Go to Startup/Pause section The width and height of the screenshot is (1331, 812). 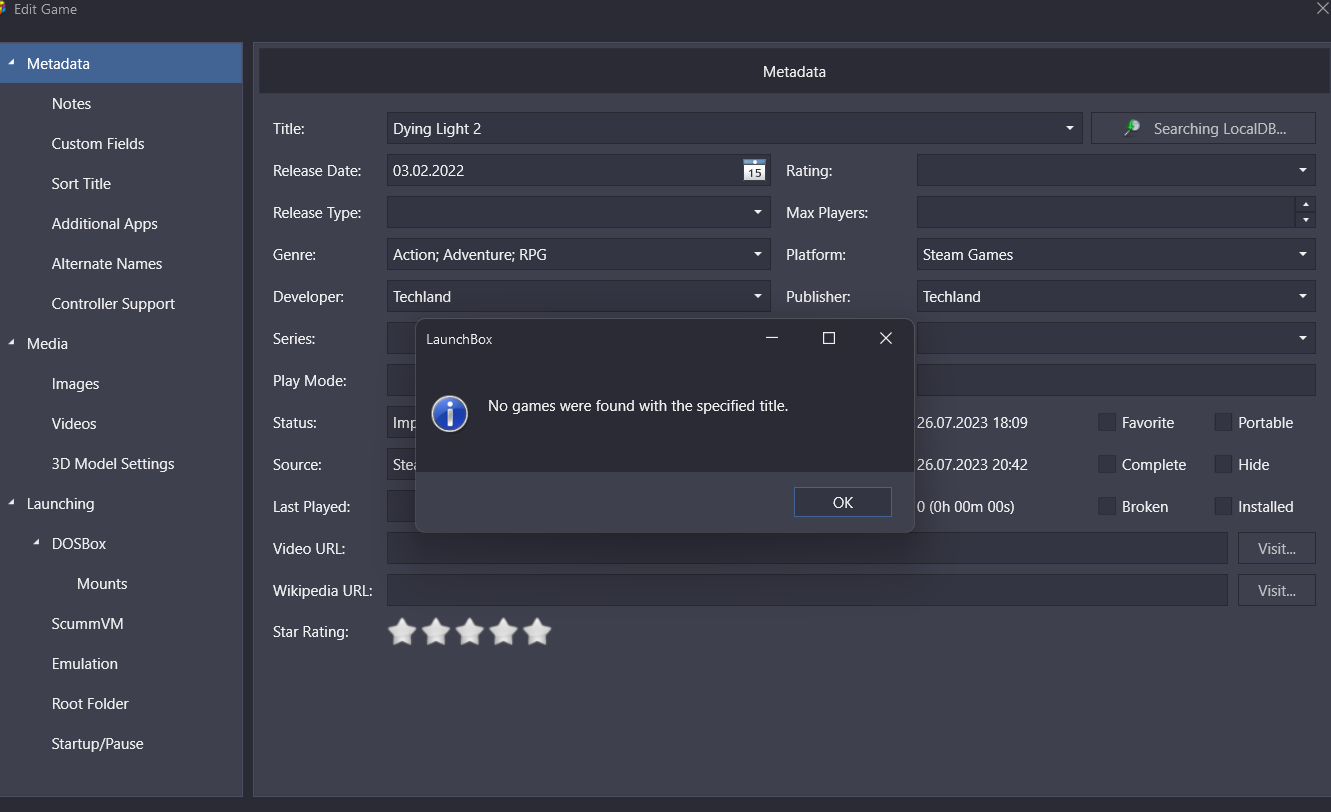tap(97, 743)
